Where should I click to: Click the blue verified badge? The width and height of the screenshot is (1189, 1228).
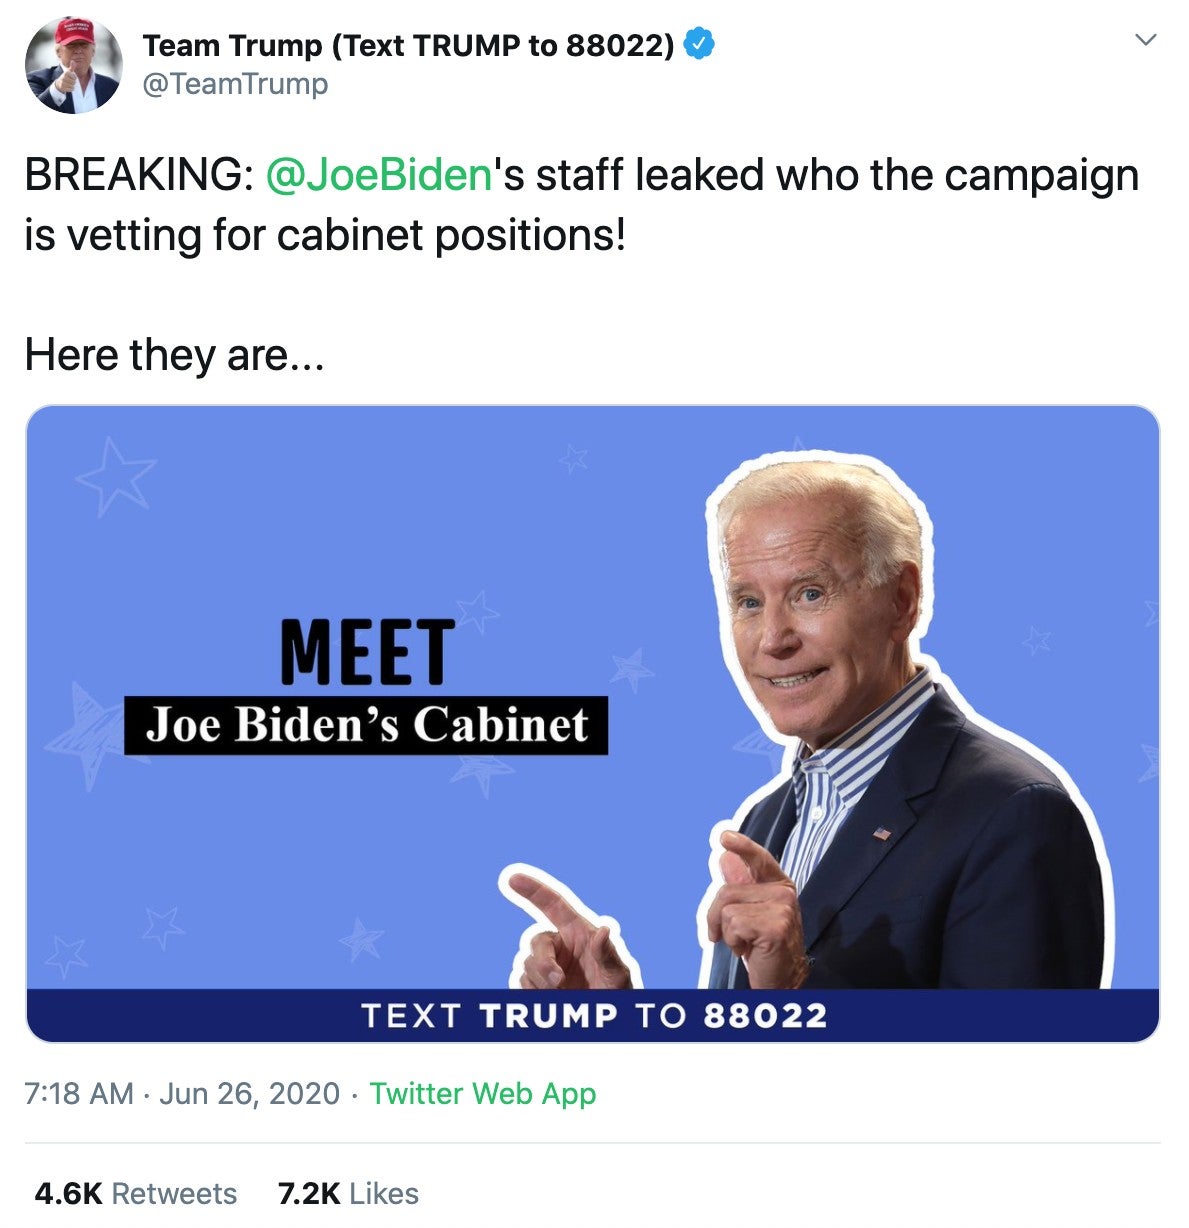pos(698,45)
